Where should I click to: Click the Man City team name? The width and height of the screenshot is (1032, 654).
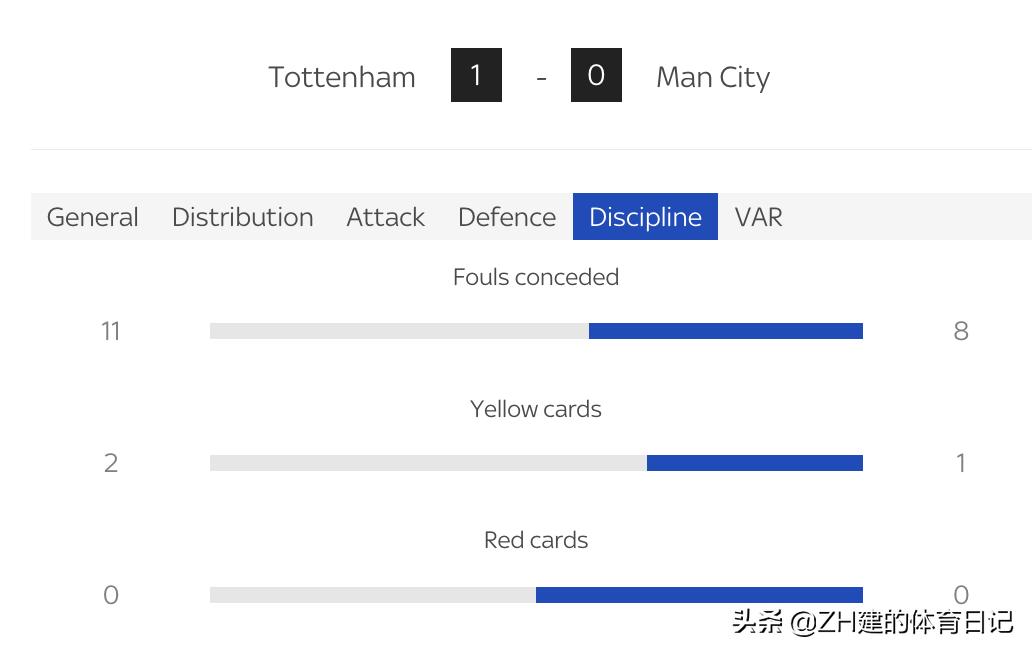coord(712,77)
